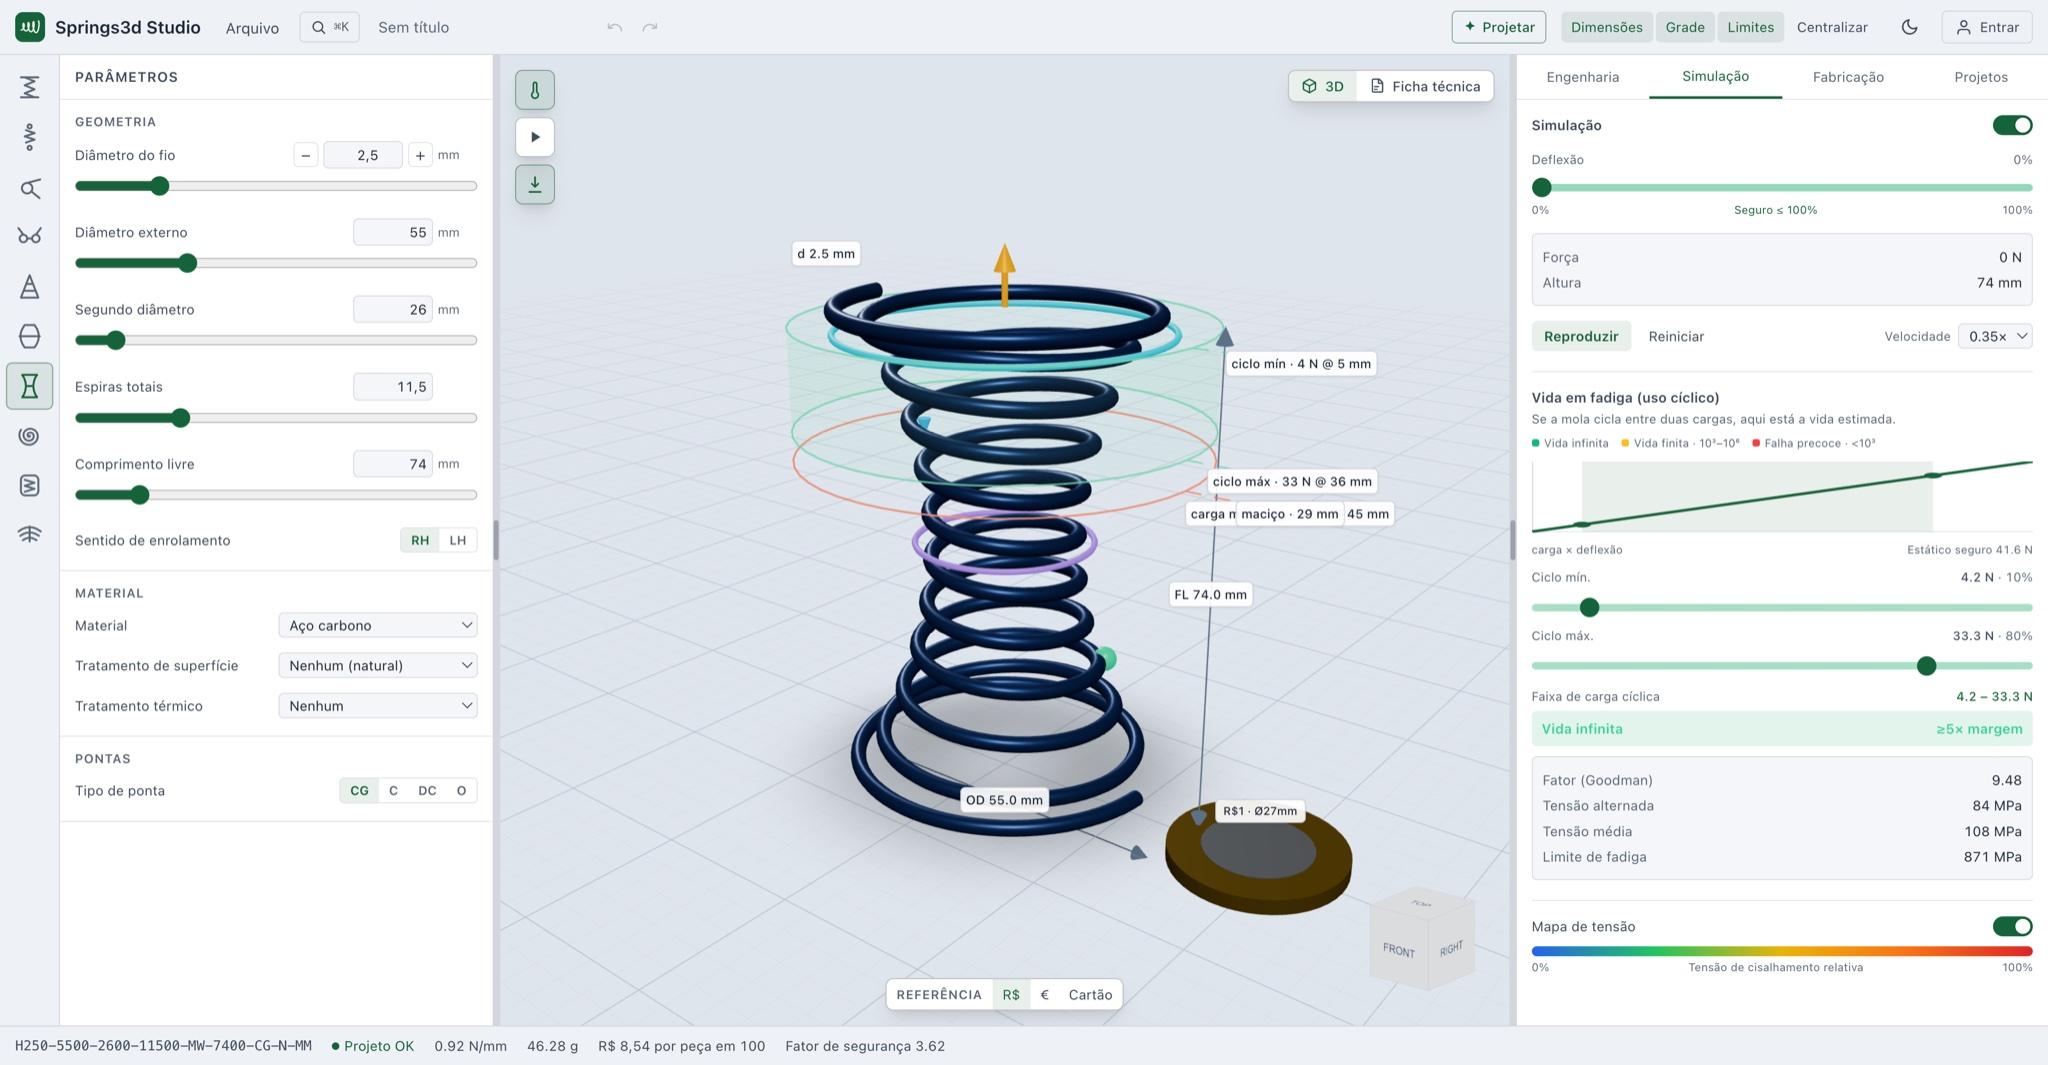2048x1065 pixels.
Task: Select the spiral spring type icon
Action: coord(29,436)
